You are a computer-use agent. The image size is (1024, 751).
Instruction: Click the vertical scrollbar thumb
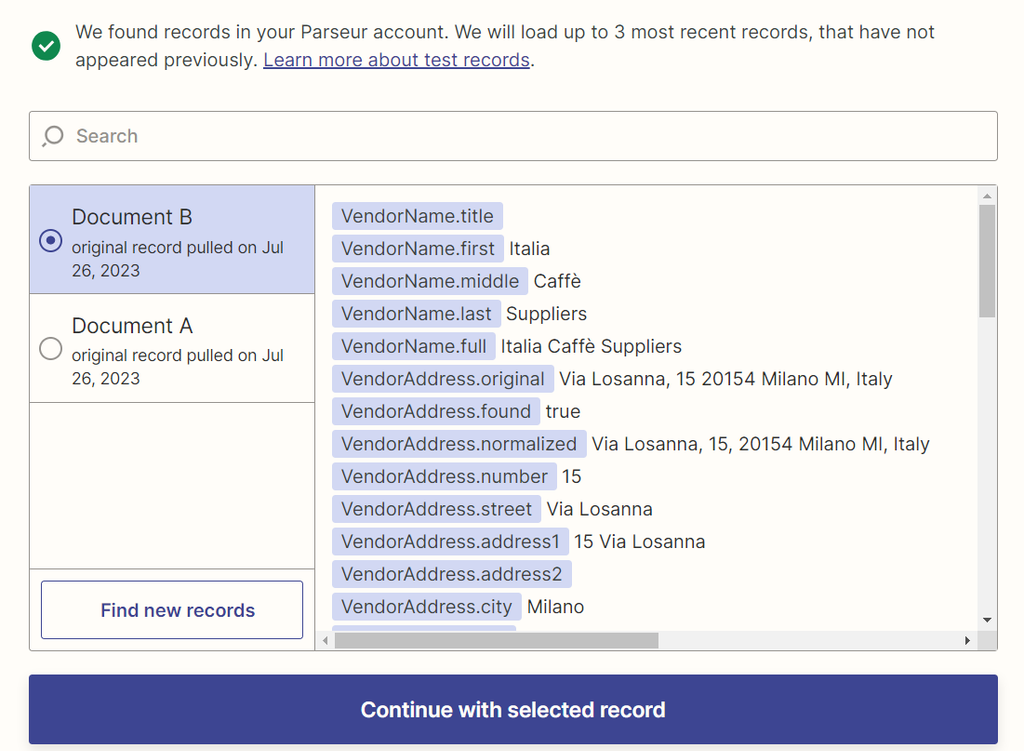(x=988, y=250)
